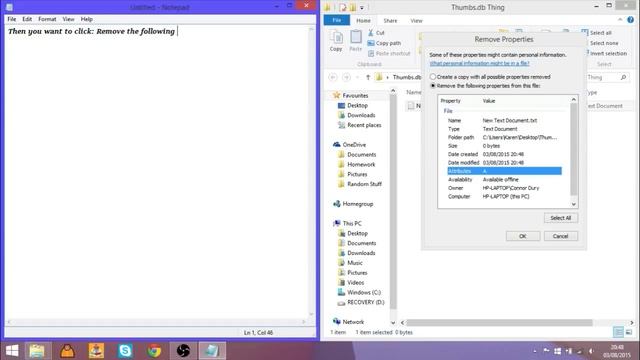The height and width of the screenshot is (360, 640).
Task: Select the highlighted Attributes property row
Action: [504, 171]
